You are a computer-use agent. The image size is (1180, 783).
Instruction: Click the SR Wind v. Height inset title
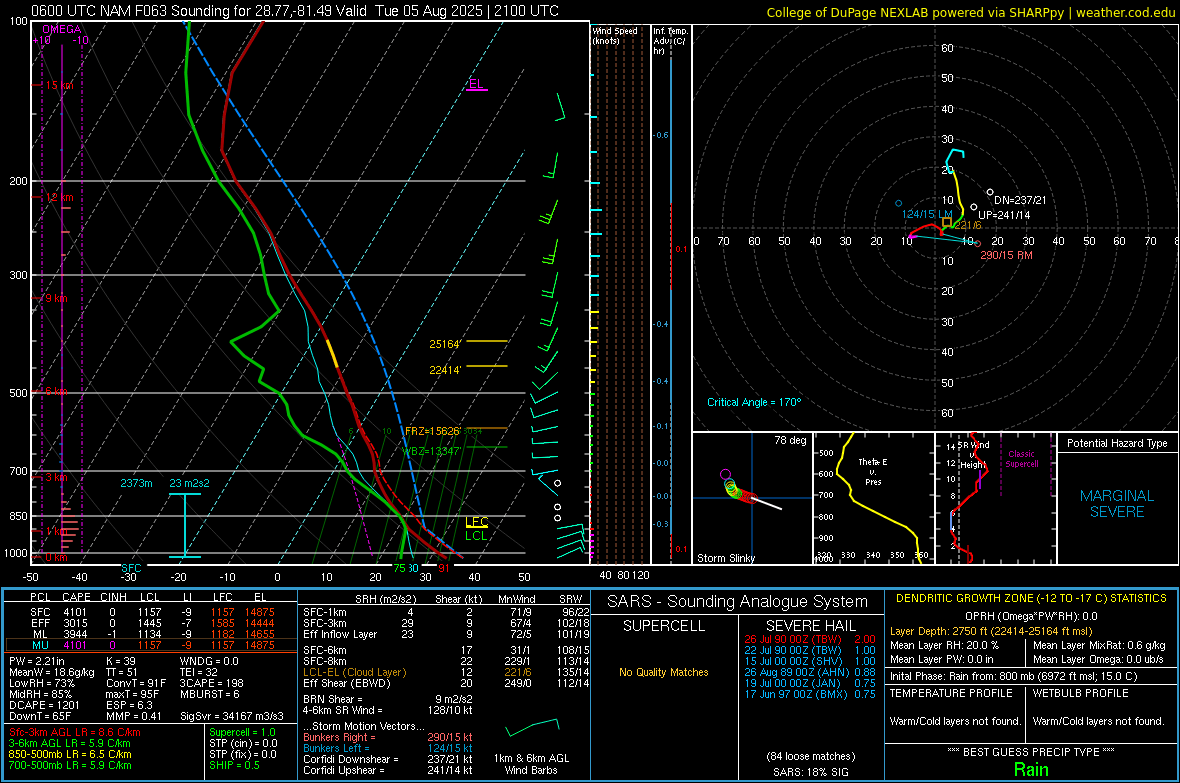973,455
